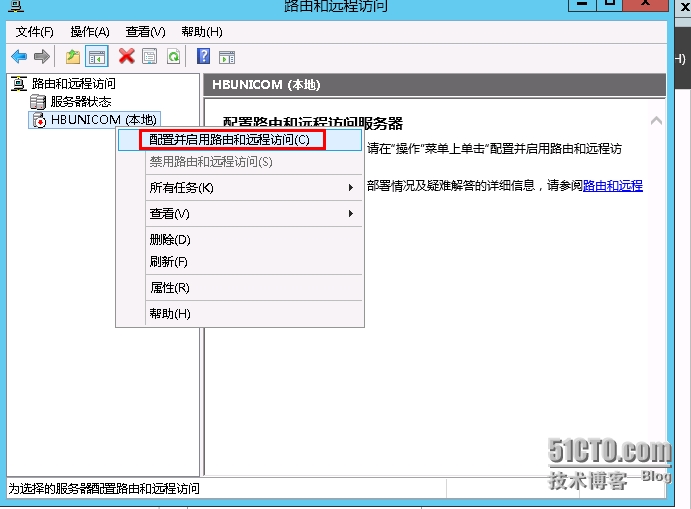Open the 操作(A) menu
Viewport: 691px width, 509px height.
(90, 32)
